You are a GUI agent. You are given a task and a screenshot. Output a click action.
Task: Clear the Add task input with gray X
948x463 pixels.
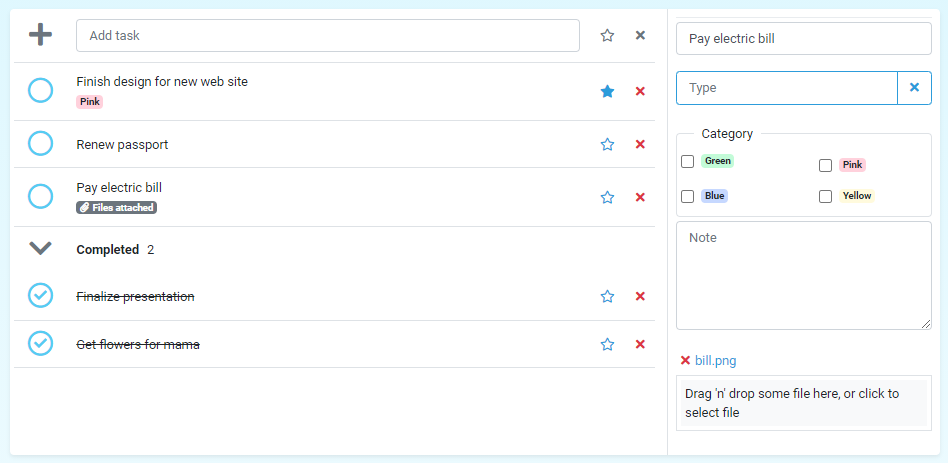pyautogui.click(x=640, y=36)
